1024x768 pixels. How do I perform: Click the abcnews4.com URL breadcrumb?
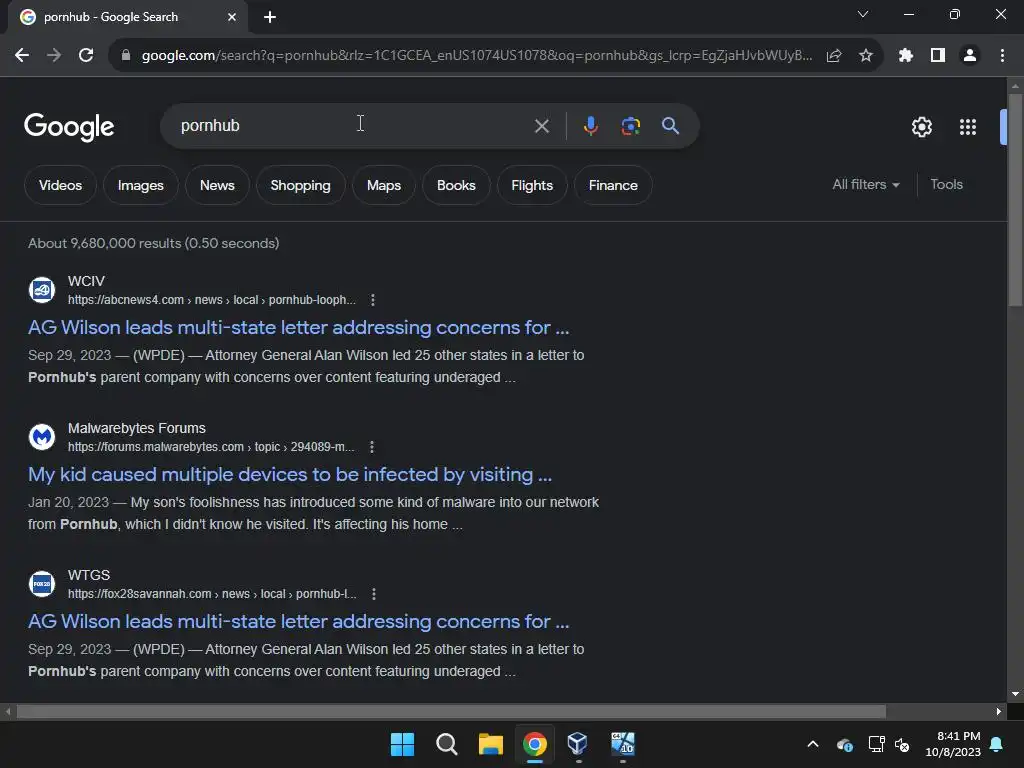tap(212, 300)
